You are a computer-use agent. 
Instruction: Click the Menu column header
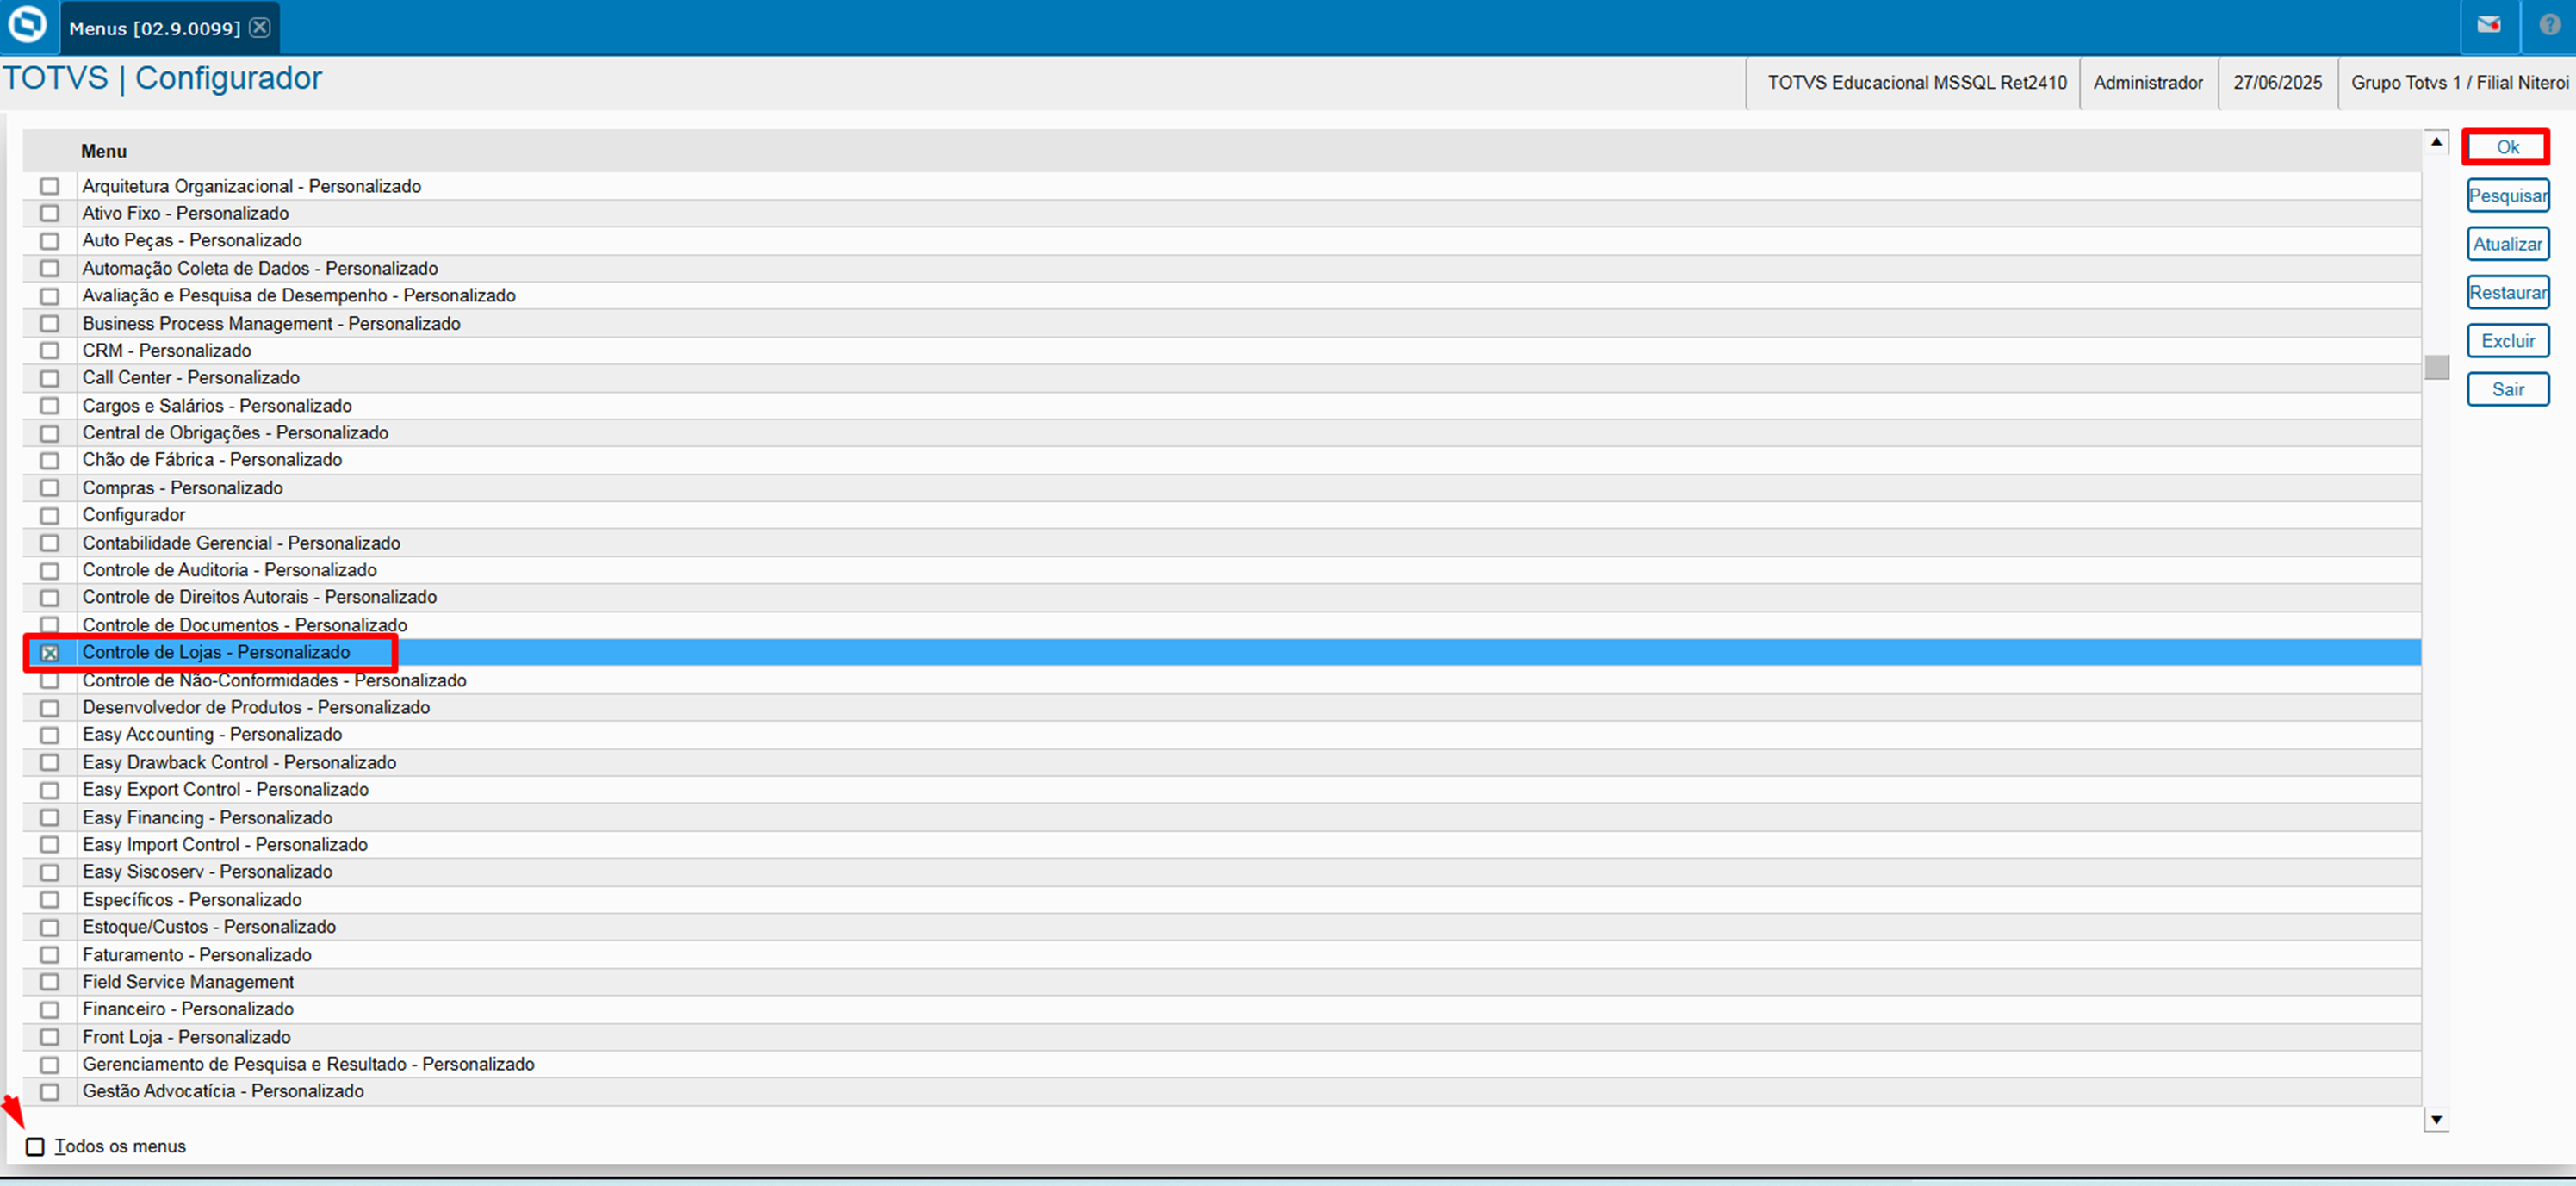click(x=104, y=151)
